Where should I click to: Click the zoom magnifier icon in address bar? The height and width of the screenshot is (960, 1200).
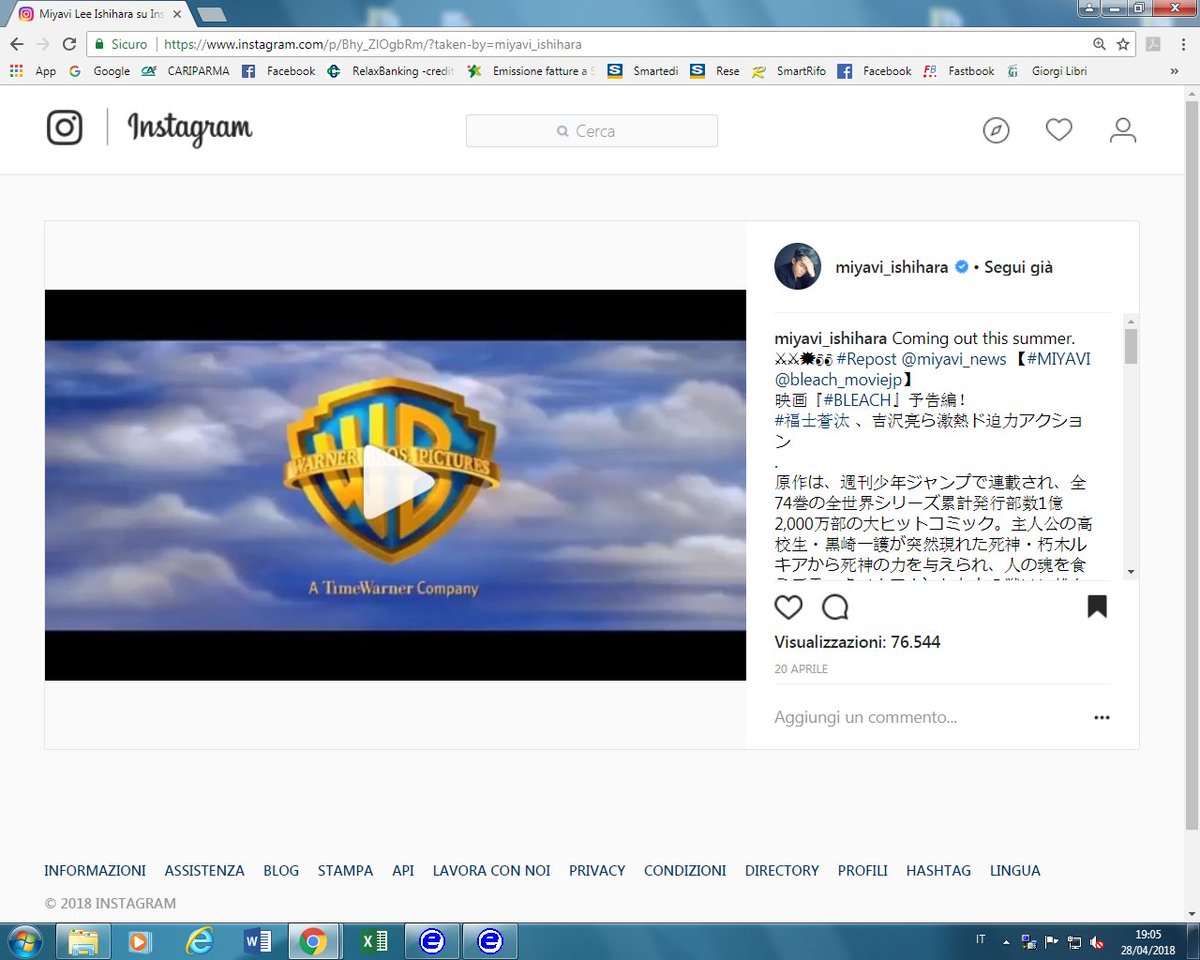pos(1099,44)
